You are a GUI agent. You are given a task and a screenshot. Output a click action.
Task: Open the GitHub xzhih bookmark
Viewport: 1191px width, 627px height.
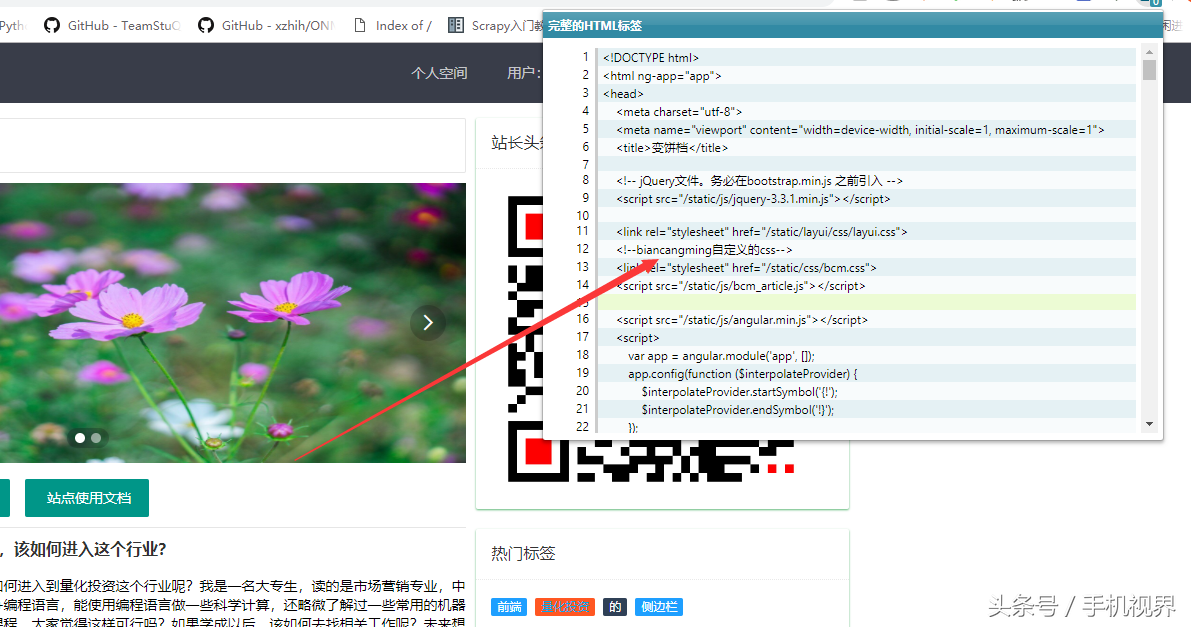pyautogui.click(x=266, y=26)
